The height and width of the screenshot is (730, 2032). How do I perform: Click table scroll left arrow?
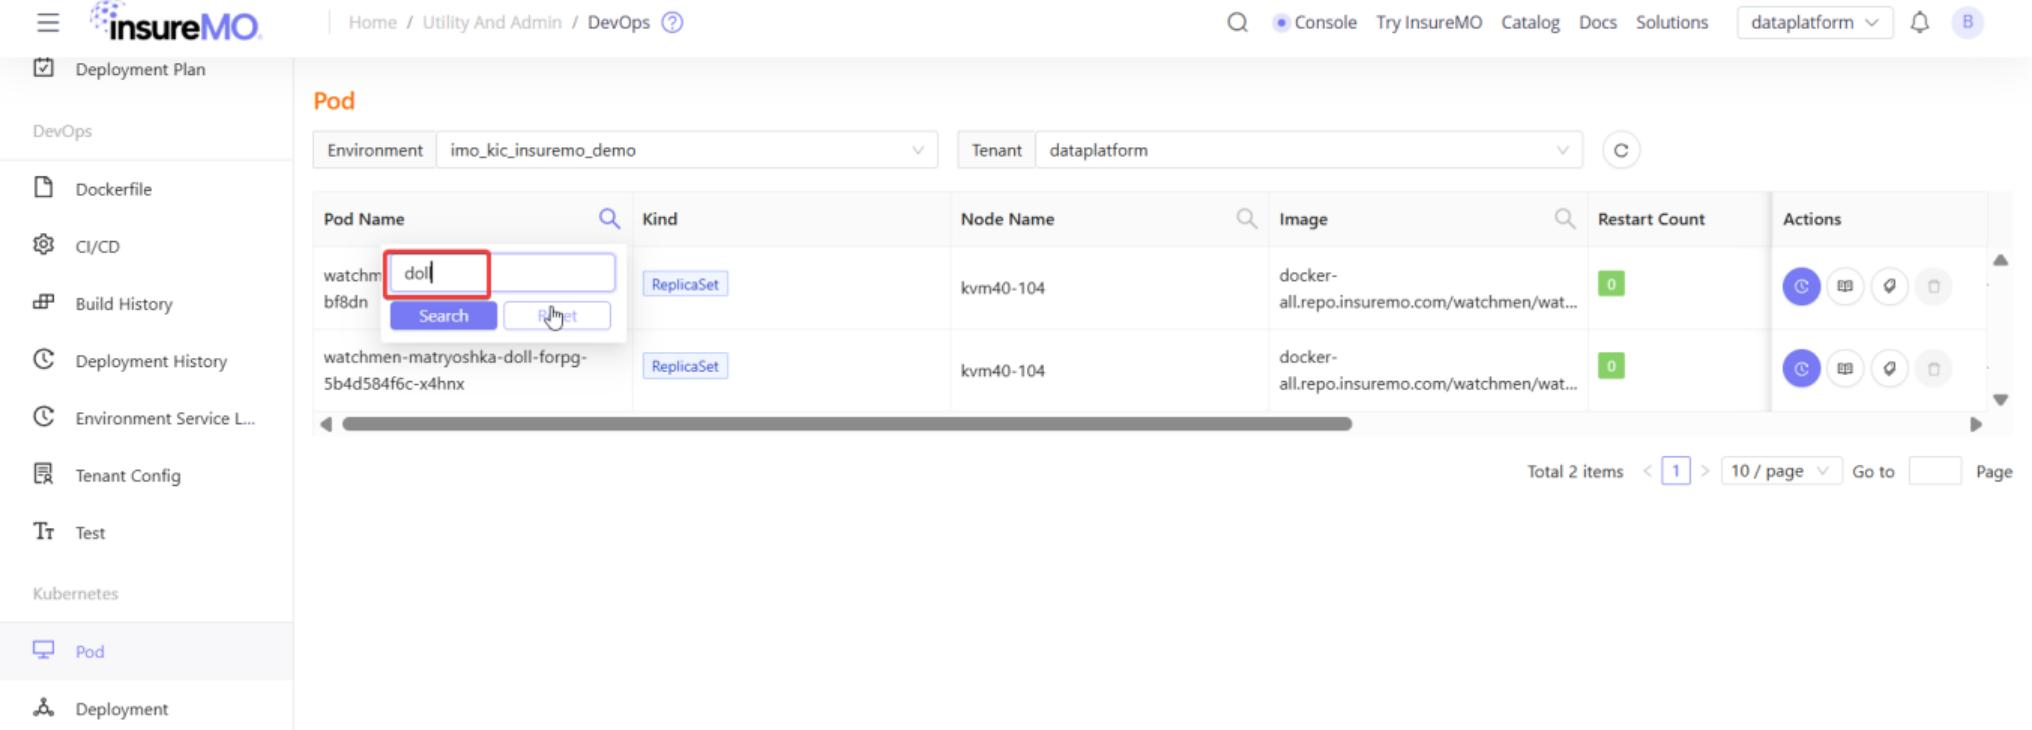[x=325, y=424]
